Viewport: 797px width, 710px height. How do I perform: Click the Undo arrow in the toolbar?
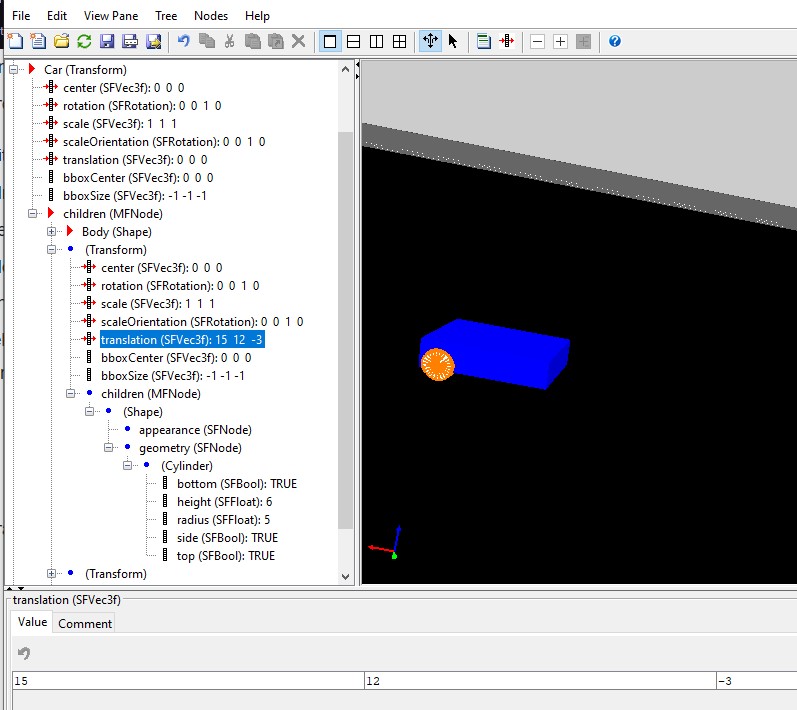(183, 41)
